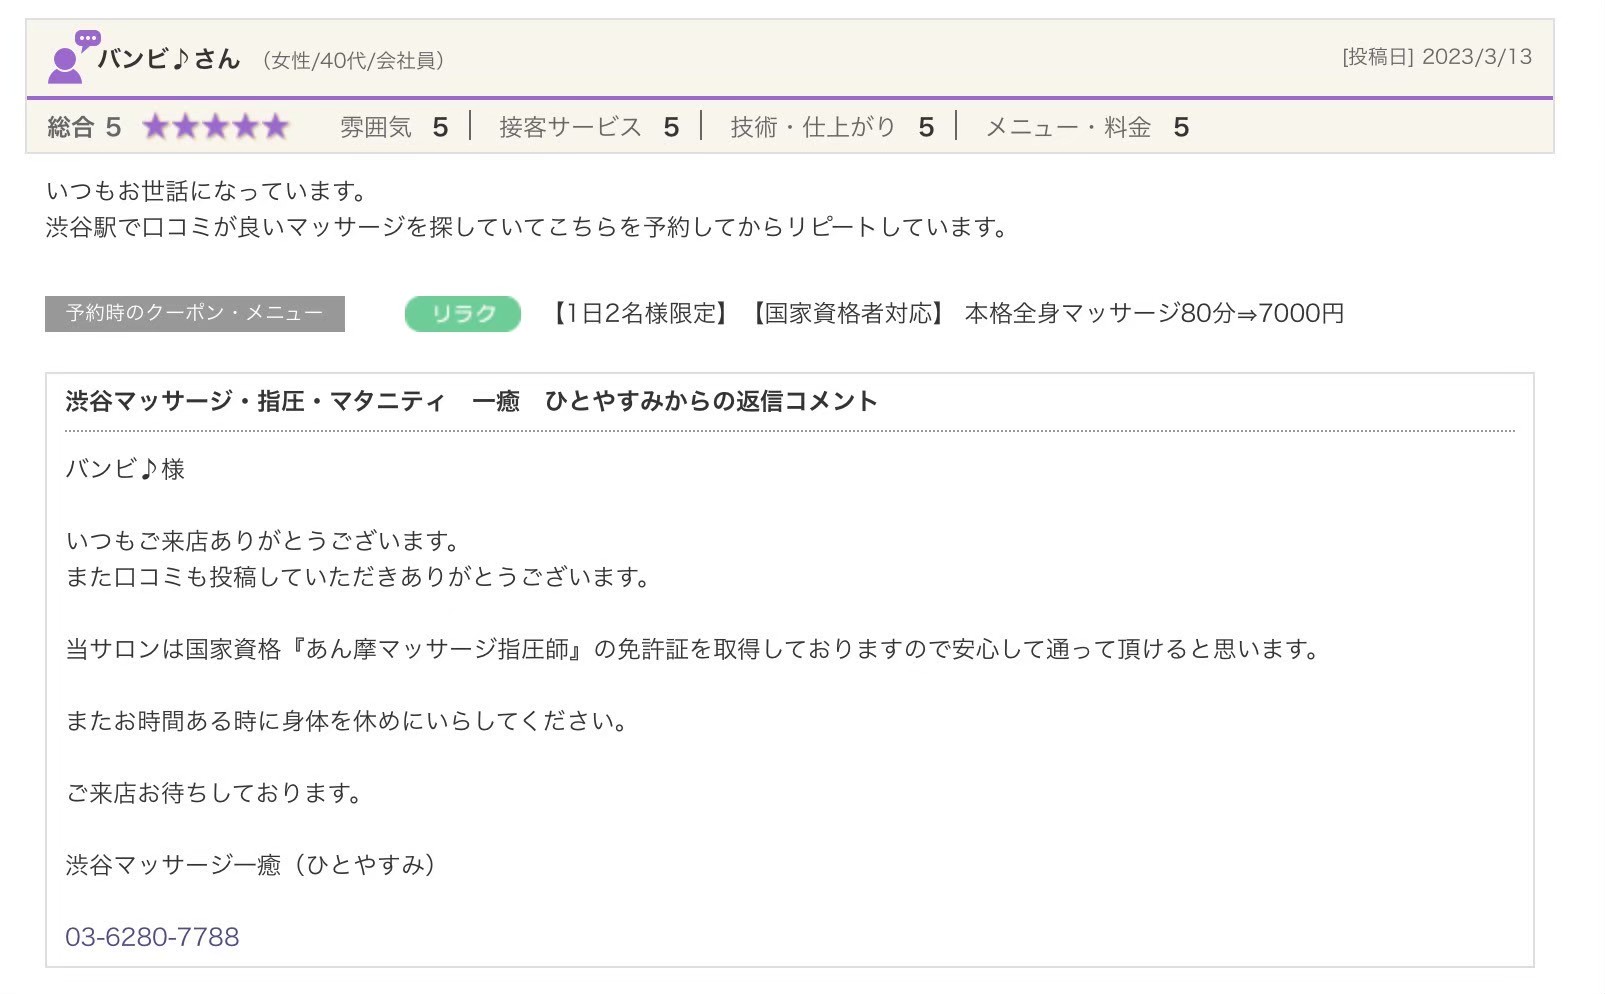This screenshot has width=1605, height=994.
Task: Click the five-star overall rating stars
Action: pyautogui.click(x=215, y=127)
